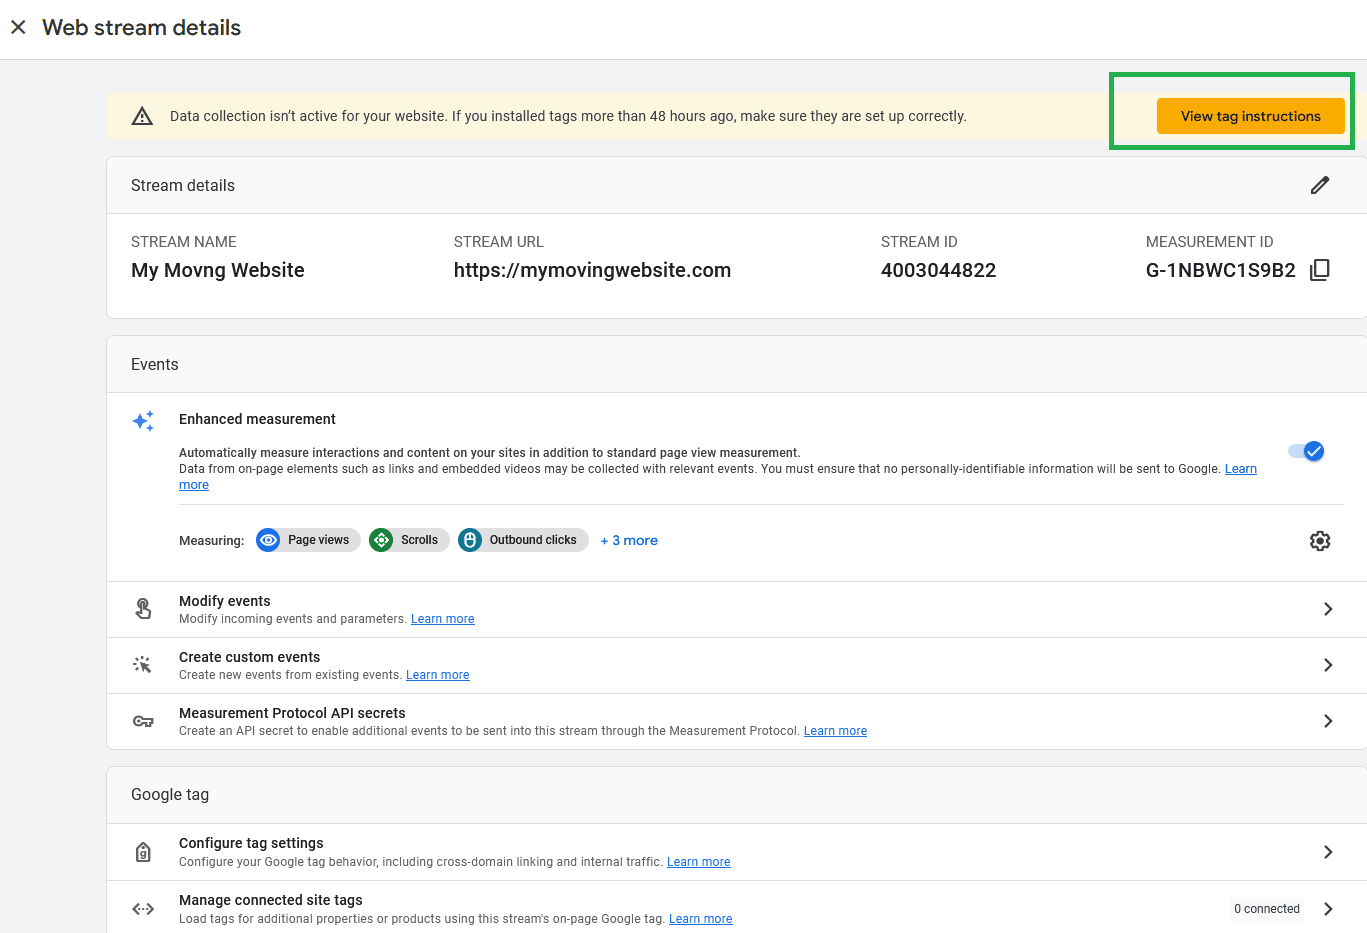1367x933 pixels.
Task: Edit stream details with pencil icon
Action: pos(1320,185)
